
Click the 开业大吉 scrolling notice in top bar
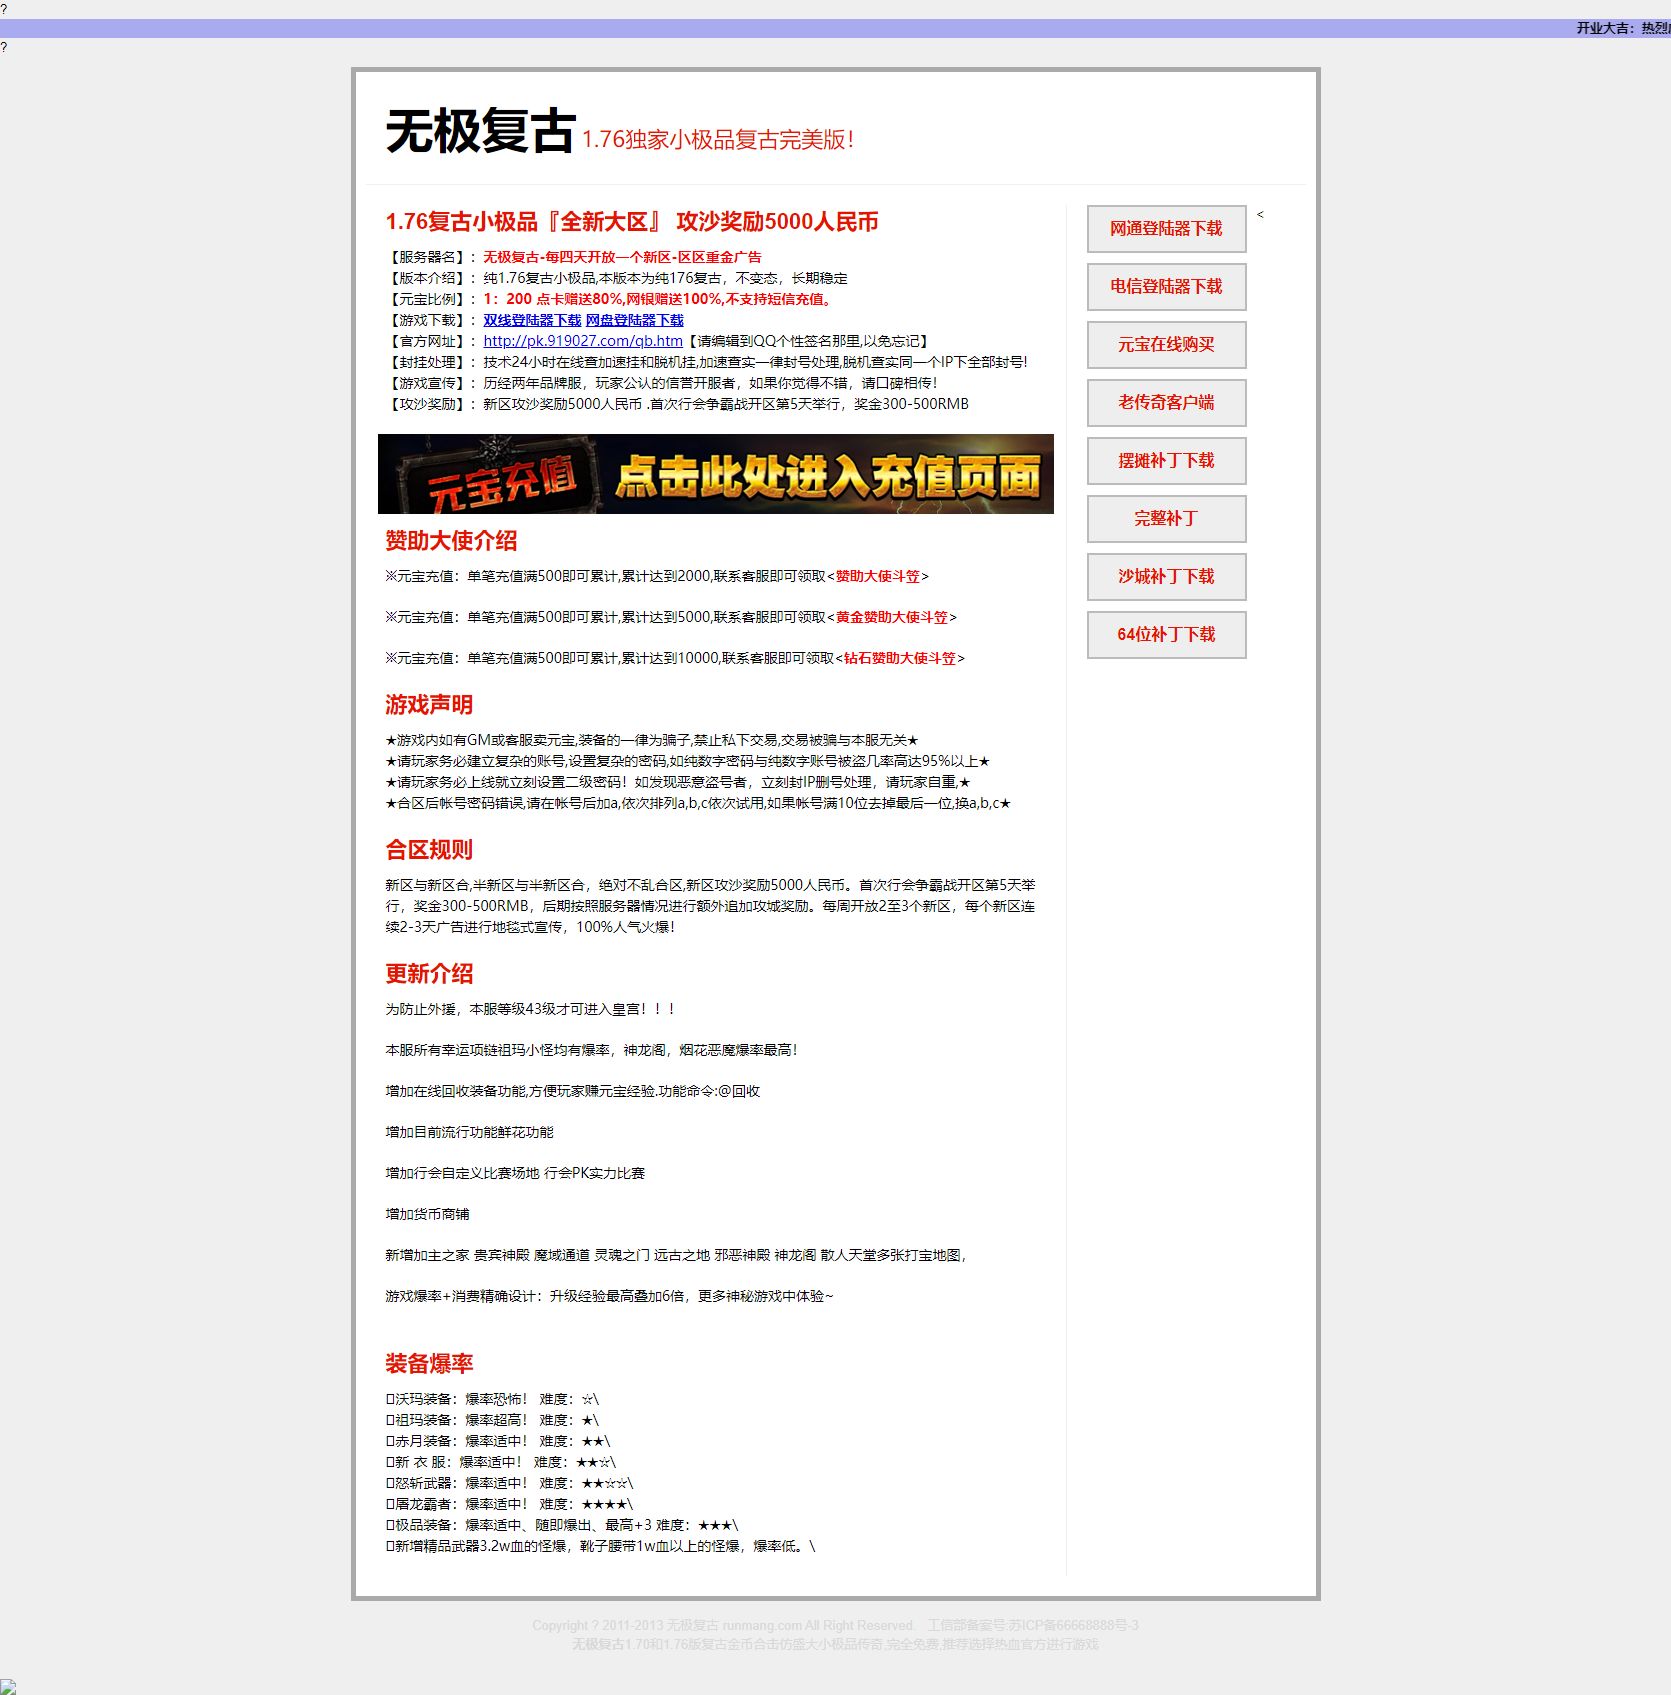(x=1622, y=28)
